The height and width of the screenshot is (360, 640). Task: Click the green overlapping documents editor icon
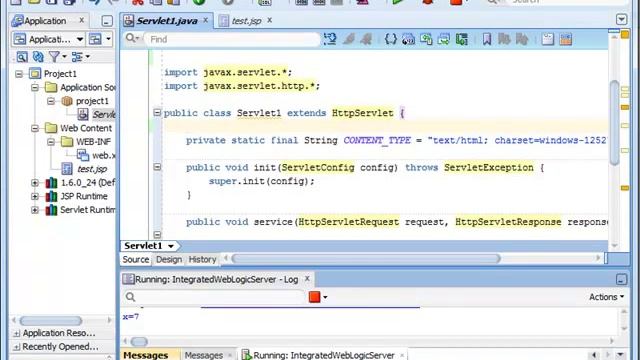[x=426, y=39]
